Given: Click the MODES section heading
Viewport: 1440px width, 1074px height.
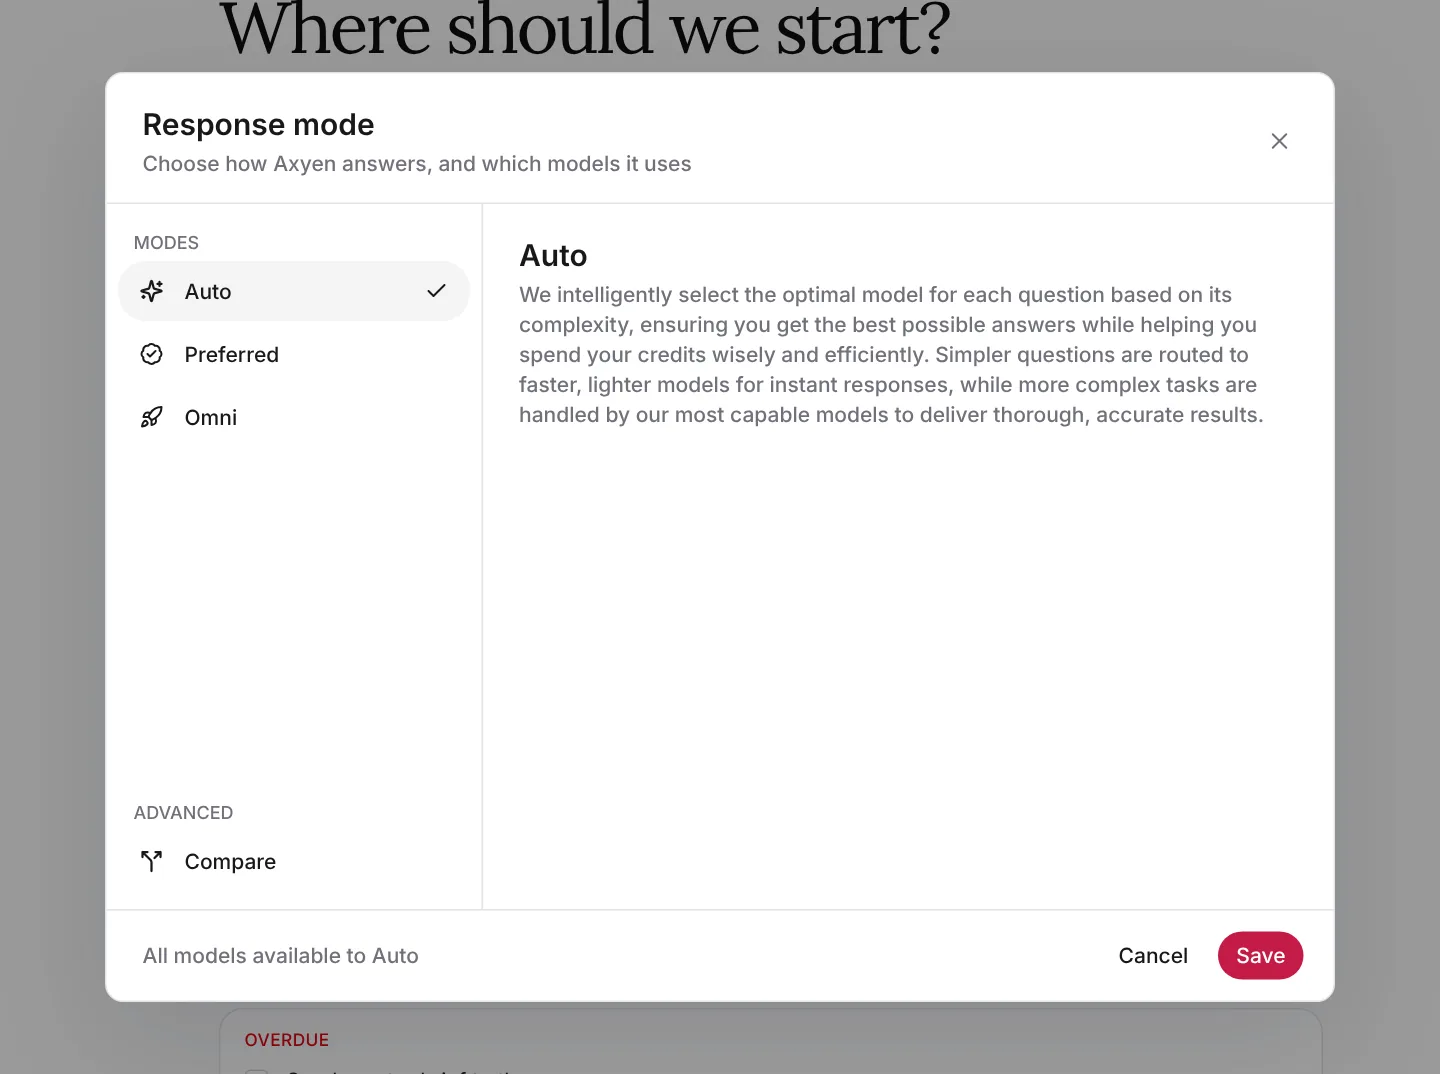Looking at the screenshot, I should coord(166,243).
